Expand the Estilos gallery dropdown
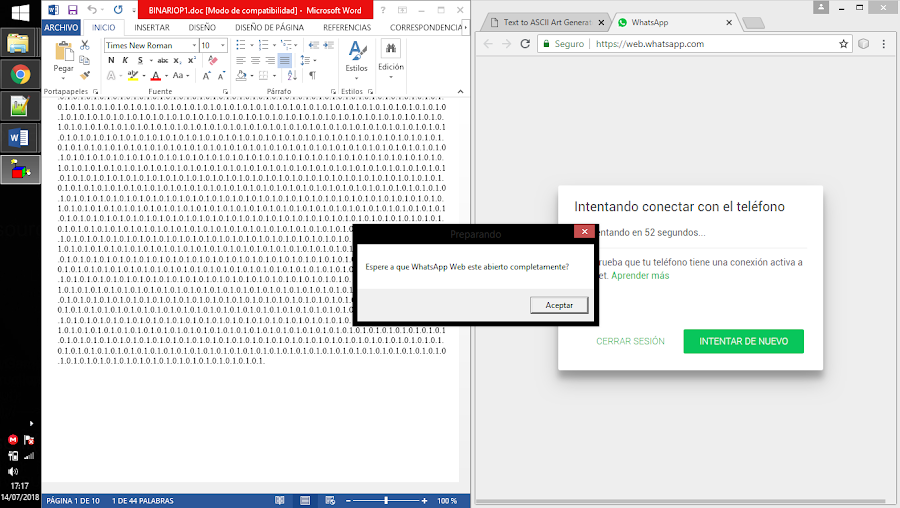 pyautogui.click(x=356, y=78)
